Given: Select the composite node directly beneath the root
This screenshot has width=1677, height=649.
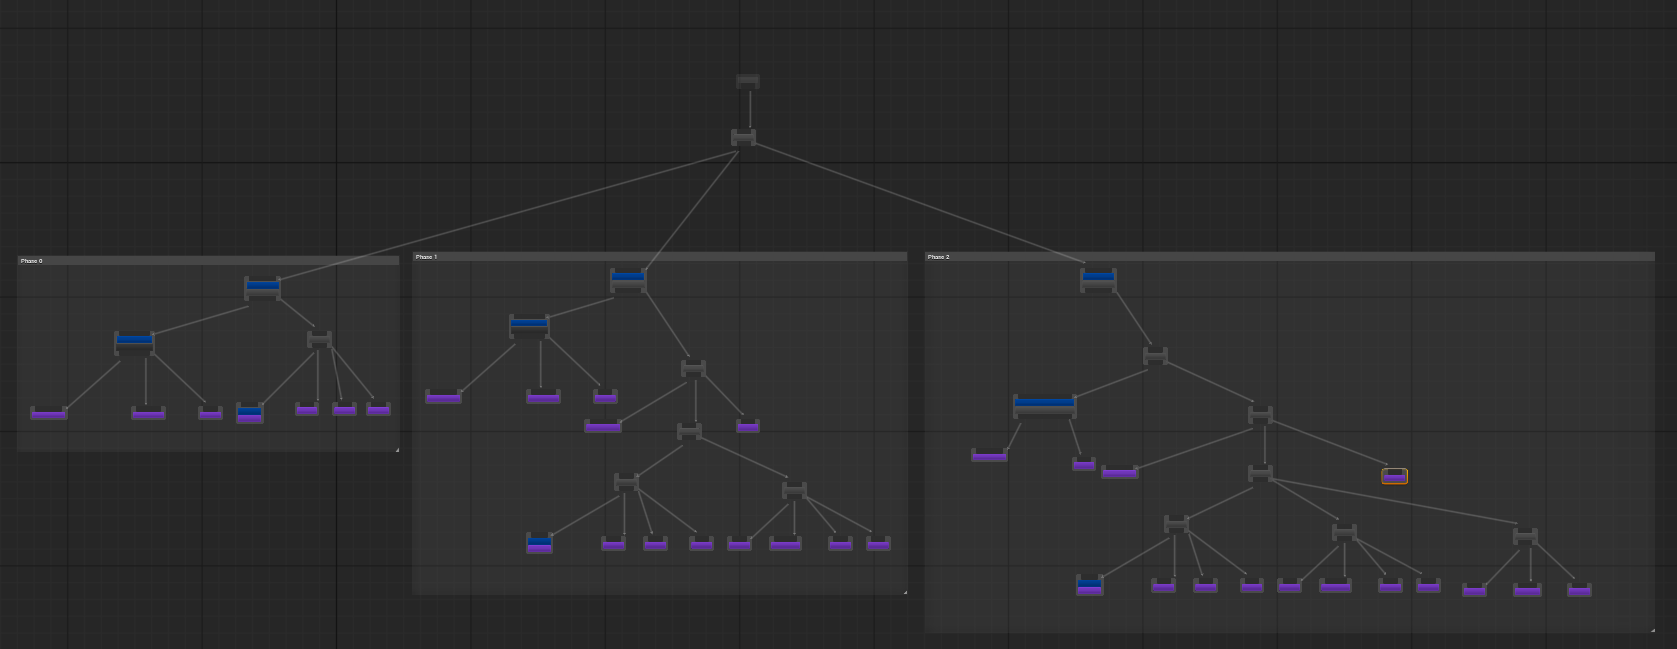Looking at the screenshot, I should [x=743, y=138].
